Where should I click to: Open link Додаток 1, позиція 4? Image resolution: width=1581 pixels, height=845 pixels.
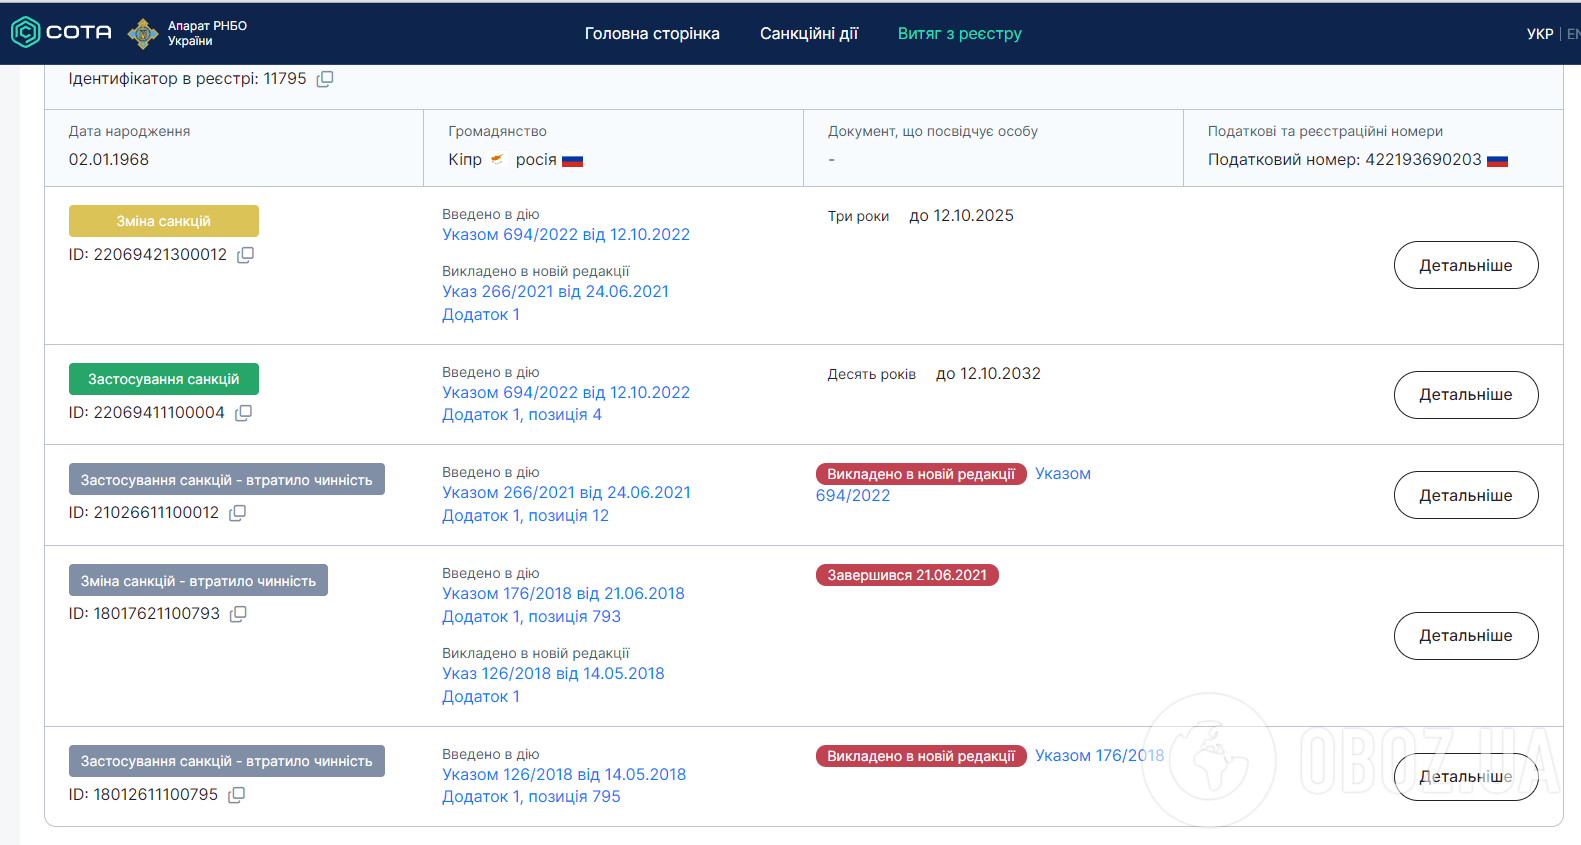(x=521, y=415)
